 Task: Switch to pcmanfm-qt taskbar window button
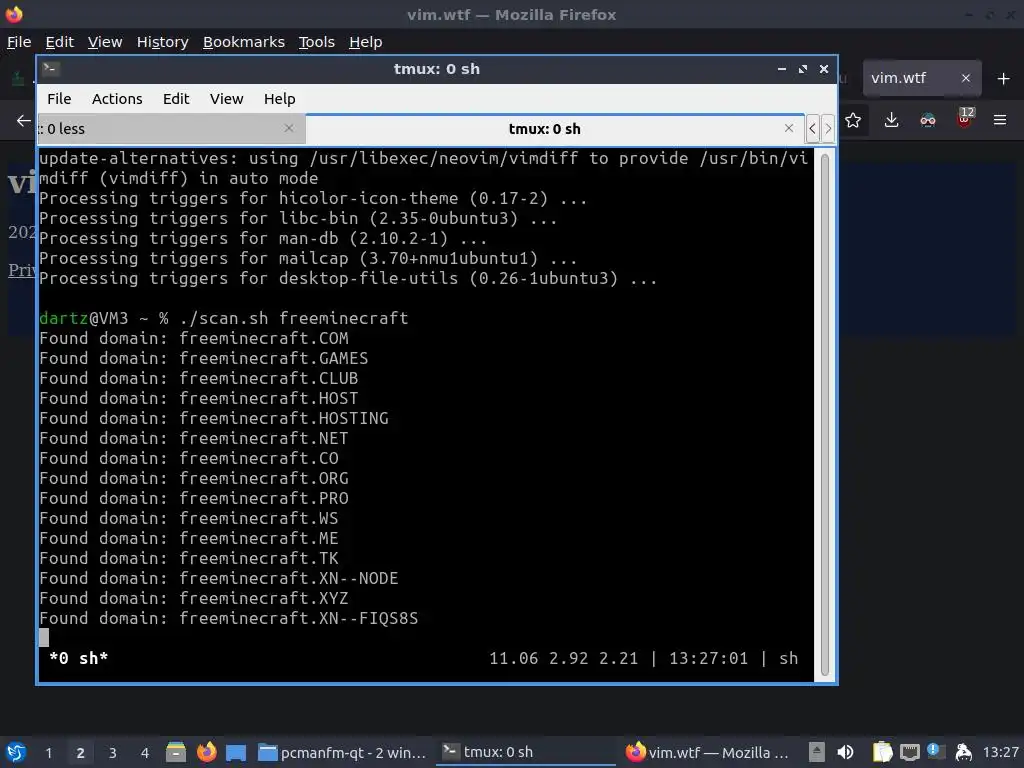point(342,753)
